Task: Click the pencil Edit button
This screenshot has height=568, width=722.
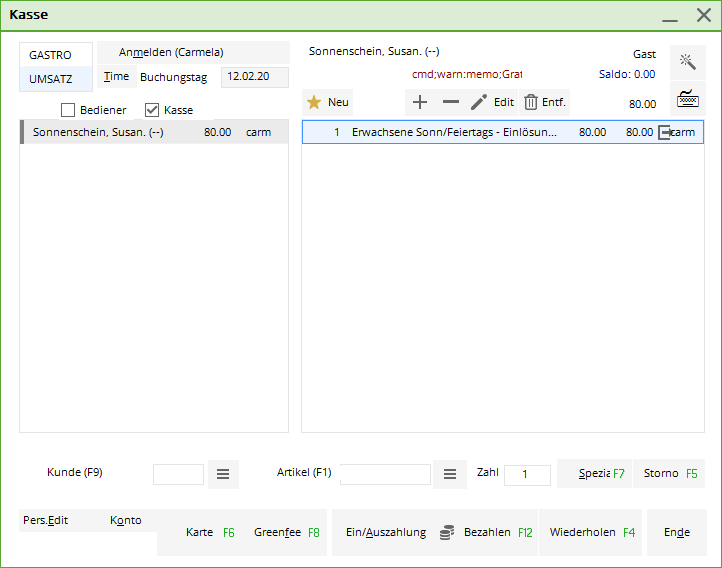Action: [492, 102]
